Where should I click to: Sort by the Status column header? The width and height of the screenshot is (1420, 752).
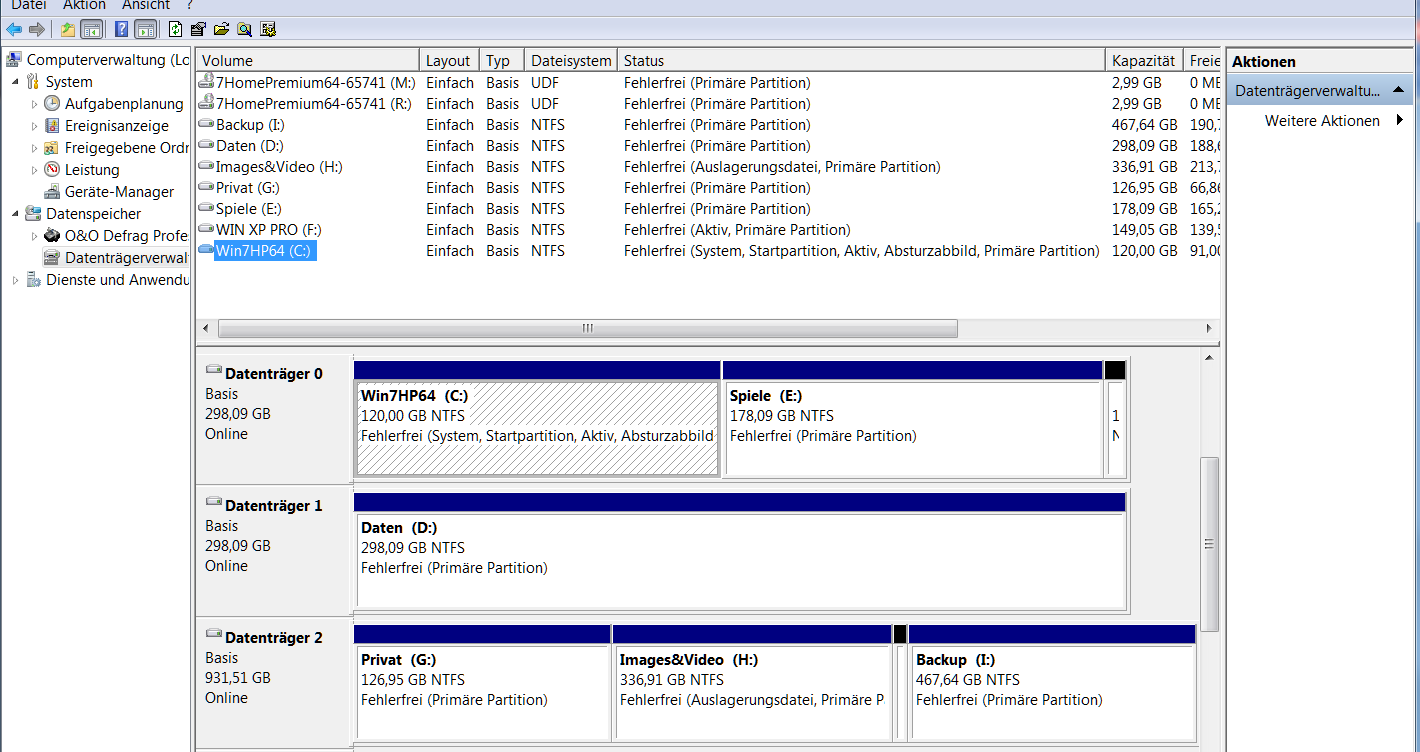(x=861, y=60)
